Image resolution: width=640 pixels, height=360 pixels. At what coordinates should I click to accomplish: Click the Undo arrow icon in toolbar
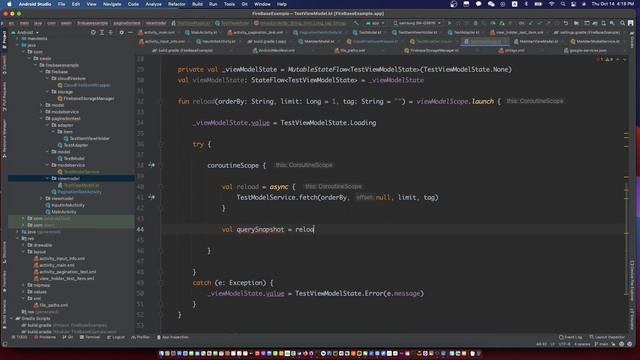coord(566,23)
